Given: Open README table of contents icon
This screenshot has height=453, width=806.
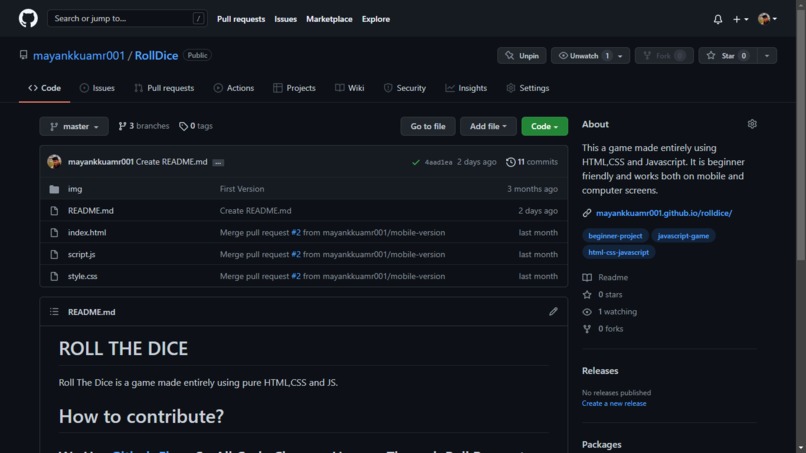Looking at the screenshot, I should pos(54,312).
